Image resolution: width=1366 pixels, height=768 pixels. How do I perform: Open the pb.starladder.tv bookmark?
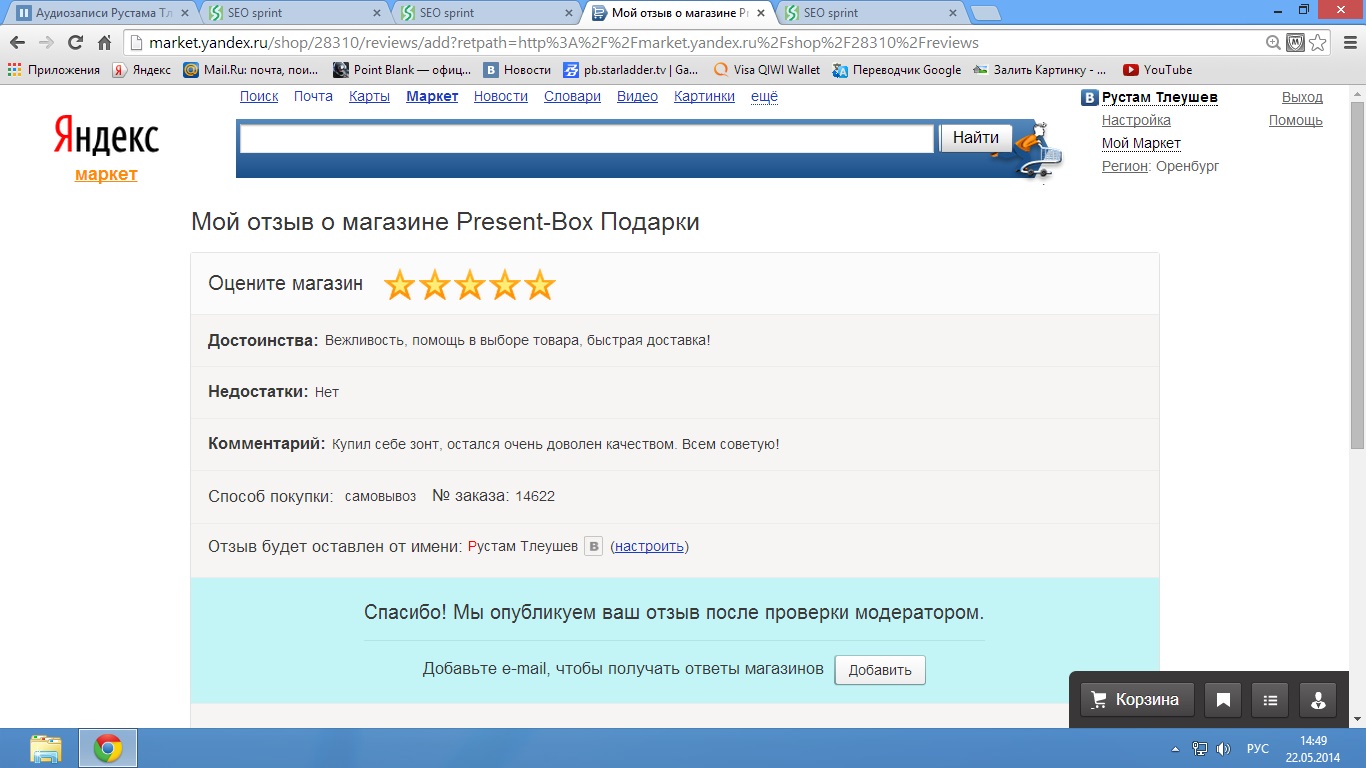[x=631, y=70]
